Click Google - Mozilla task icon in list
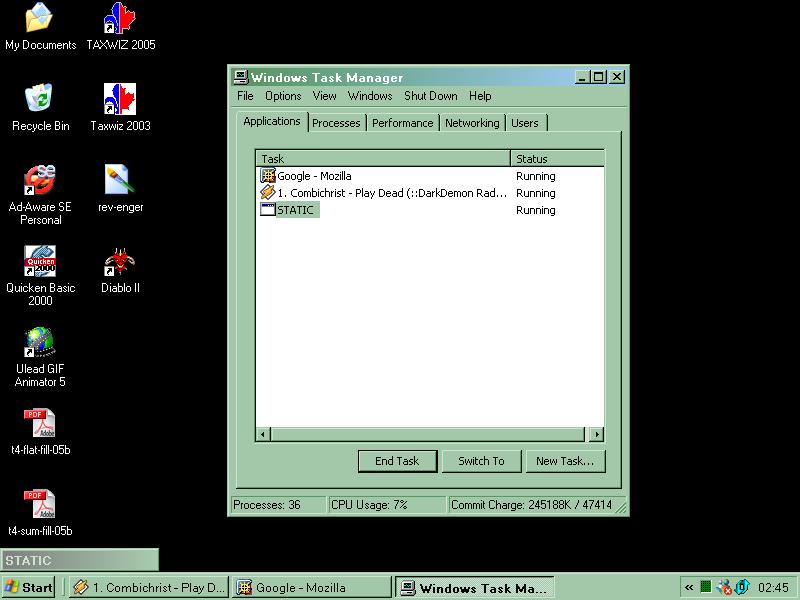This screenshot has height=600, width=800. 268,176
